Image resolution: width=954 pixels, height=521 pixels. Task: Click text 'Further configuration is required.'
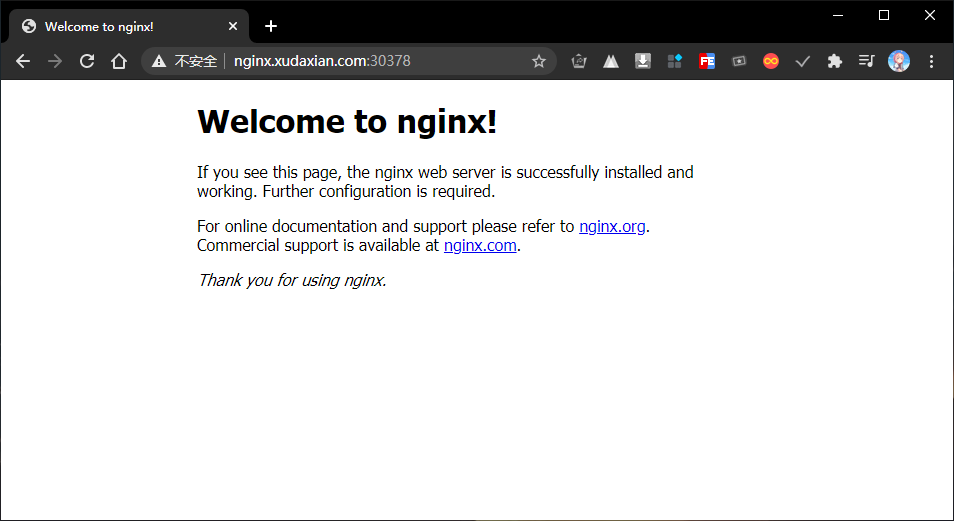click(379, 191)
